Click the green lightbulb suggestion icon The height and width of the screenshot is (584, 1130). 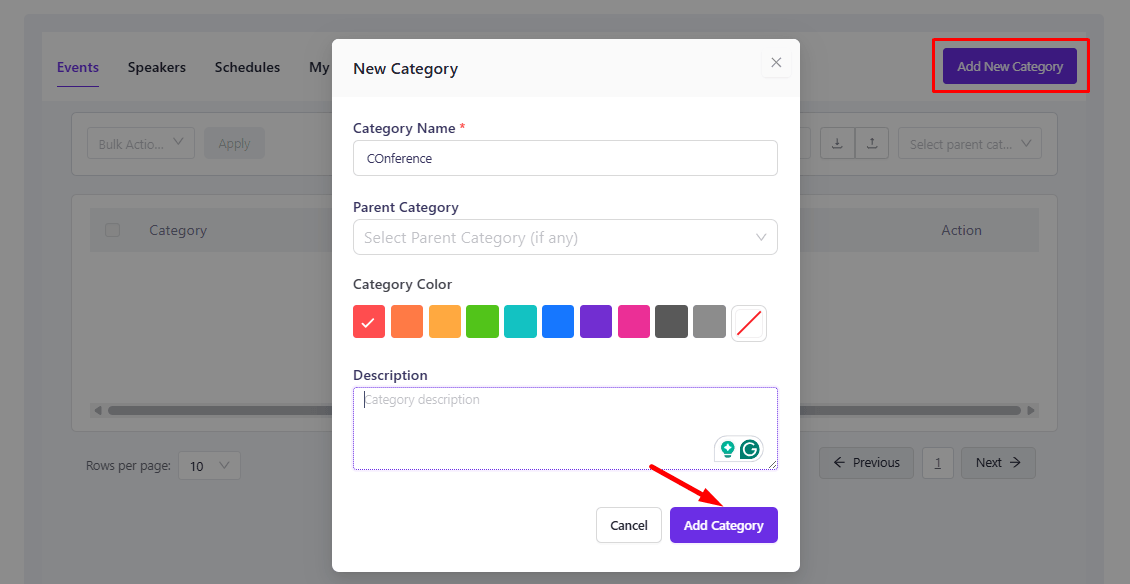coord(727,450)
